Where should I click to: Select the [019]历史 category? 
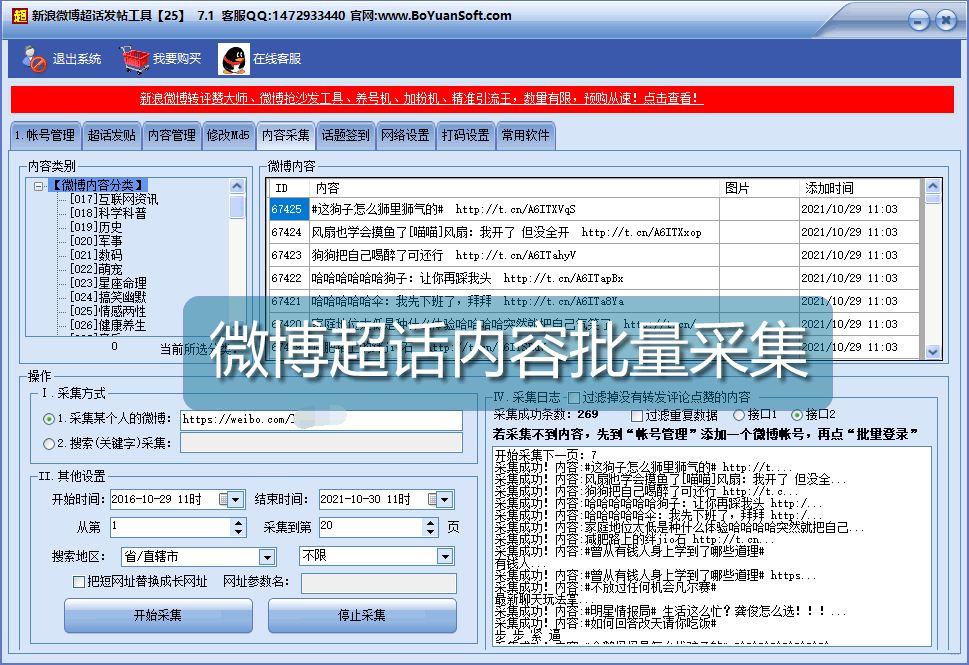point(96,227)
